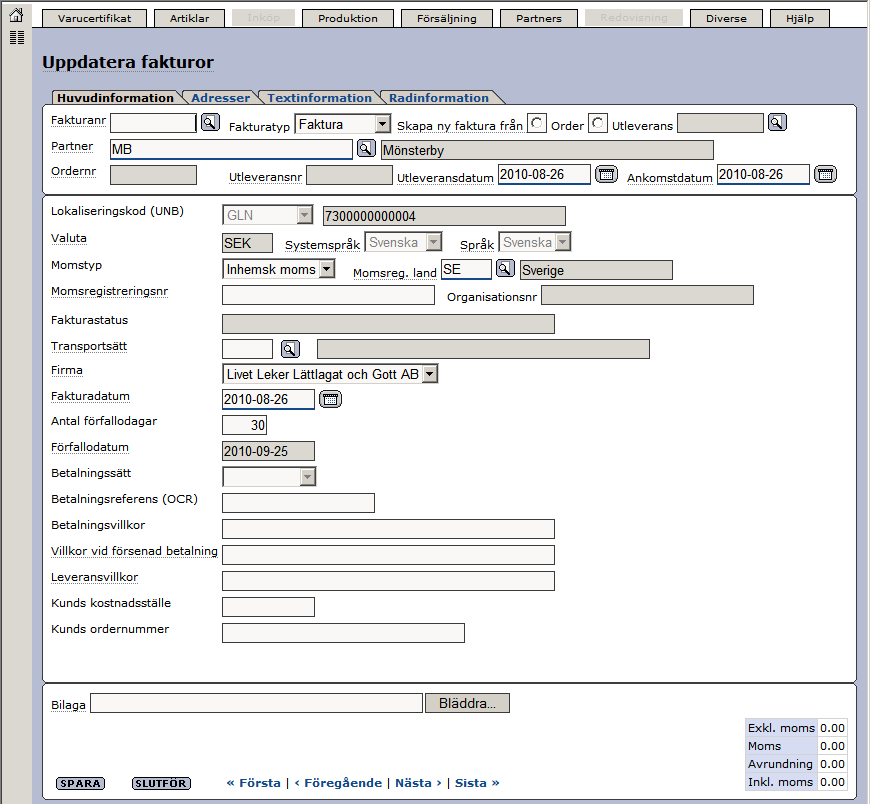
Task: Go to ‹ Föregående invoice
Action: (338, 783)
